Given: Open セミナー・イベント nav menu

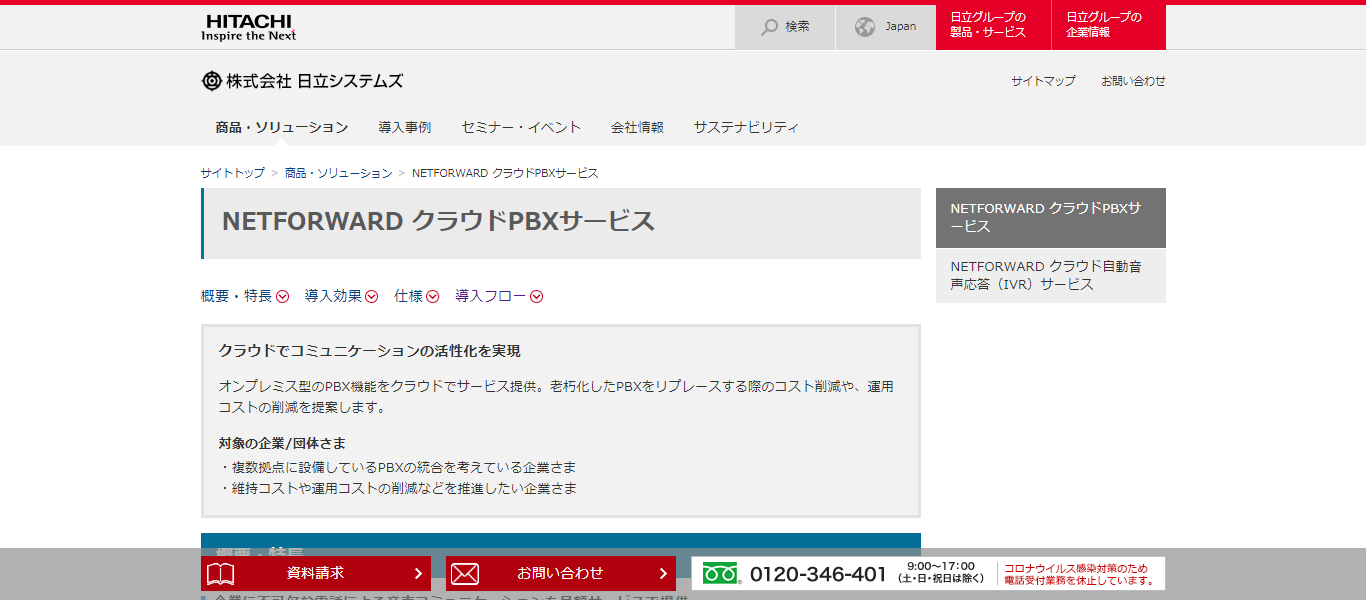Looking at the screenshot, I should 521,127.
